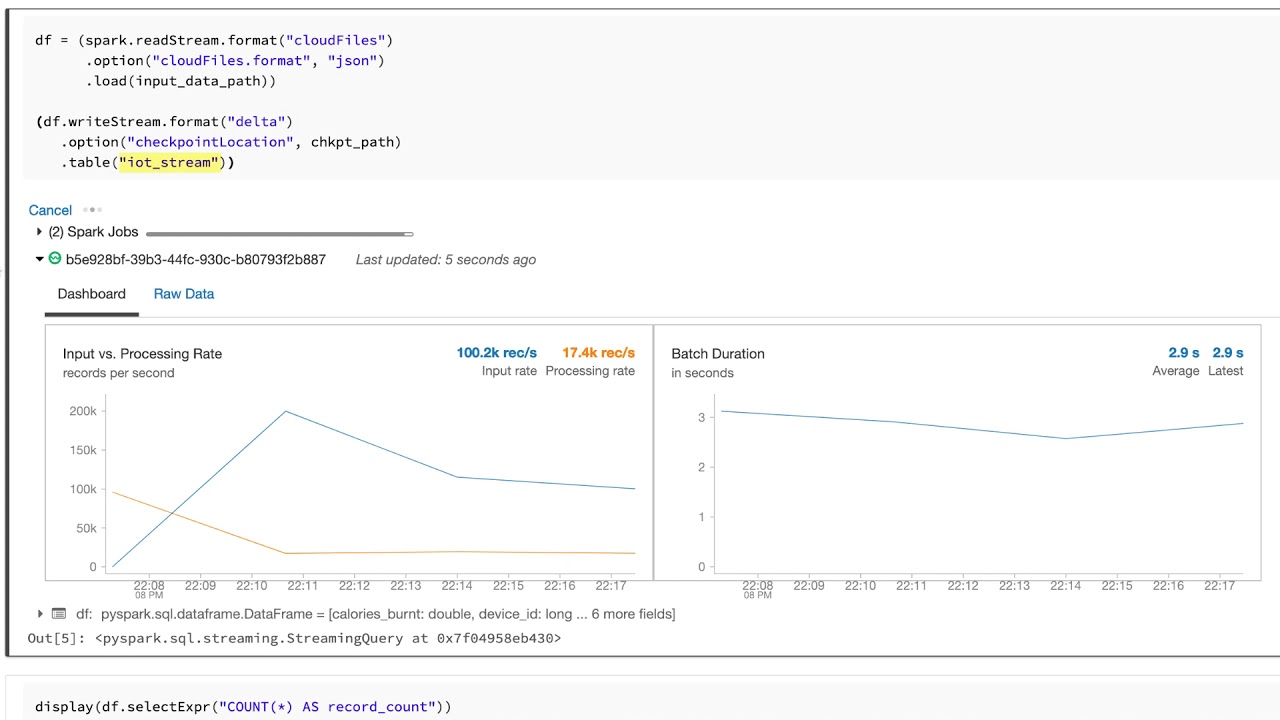Image resolution: width=1280 pixels, height=720 pixels.
Task: Click the streaming query ID b5e928bf-39b3-44fc-930c-b80793f2b887
Action: pyautogui.click(x=196, y=259)
